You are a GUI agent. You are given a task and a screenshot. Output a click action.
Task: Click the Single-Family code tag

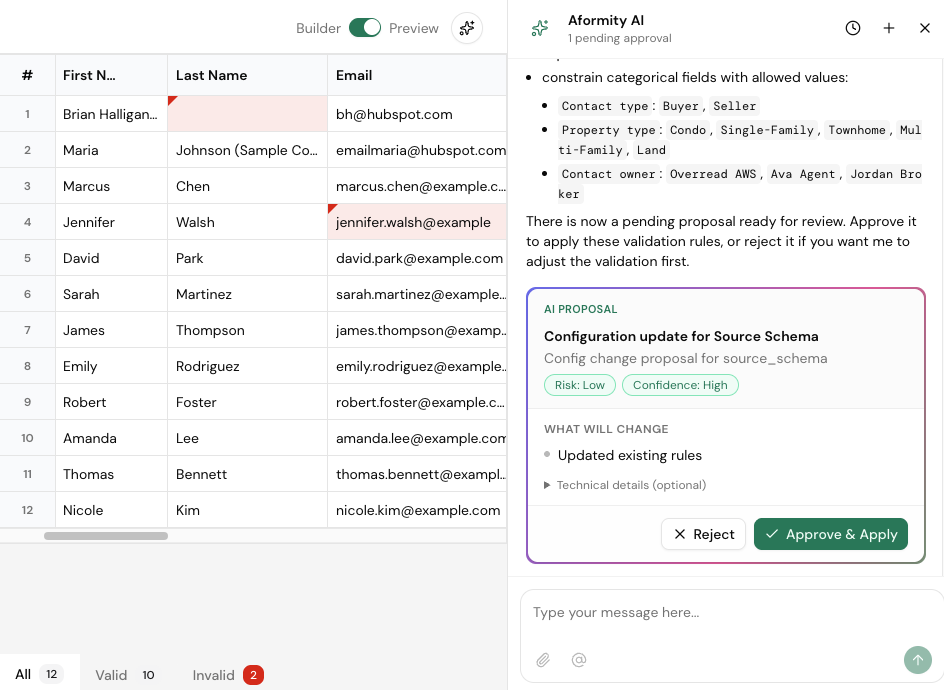coord(767,130)
